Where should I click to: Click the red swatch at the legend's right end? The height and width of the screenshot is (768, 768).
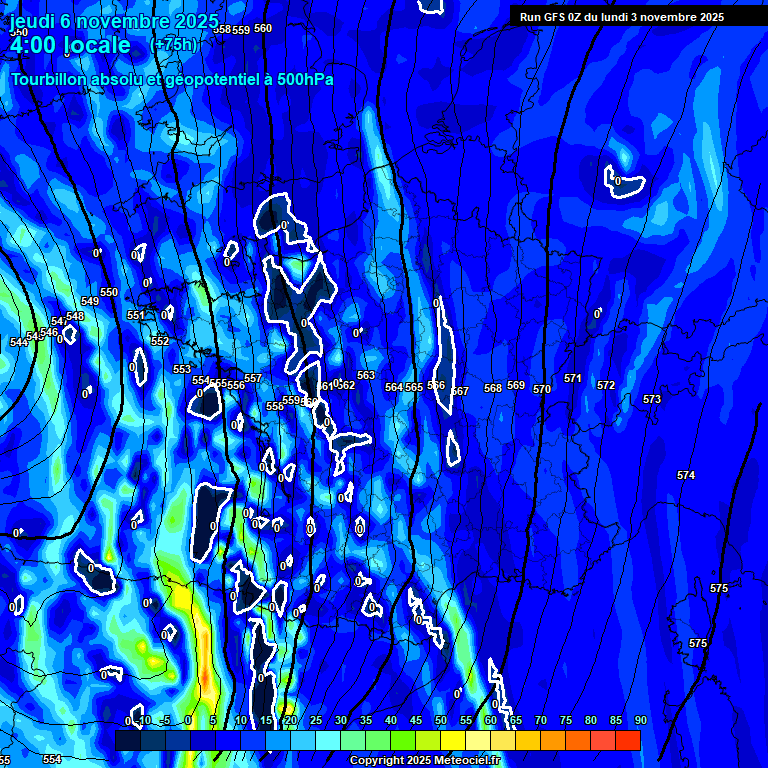click(x=627, y=740)
